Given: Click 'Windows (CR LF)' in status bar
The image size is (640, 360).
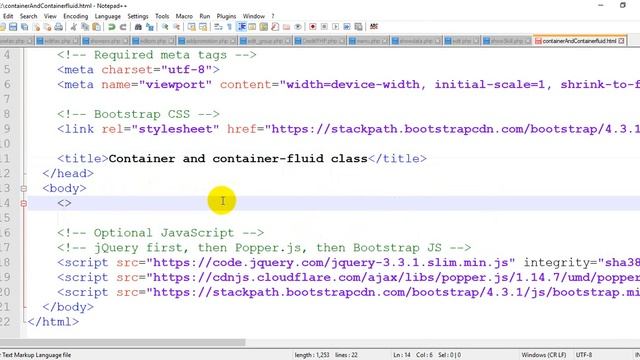Looking at the screenshot, I should tap(544, 355).
